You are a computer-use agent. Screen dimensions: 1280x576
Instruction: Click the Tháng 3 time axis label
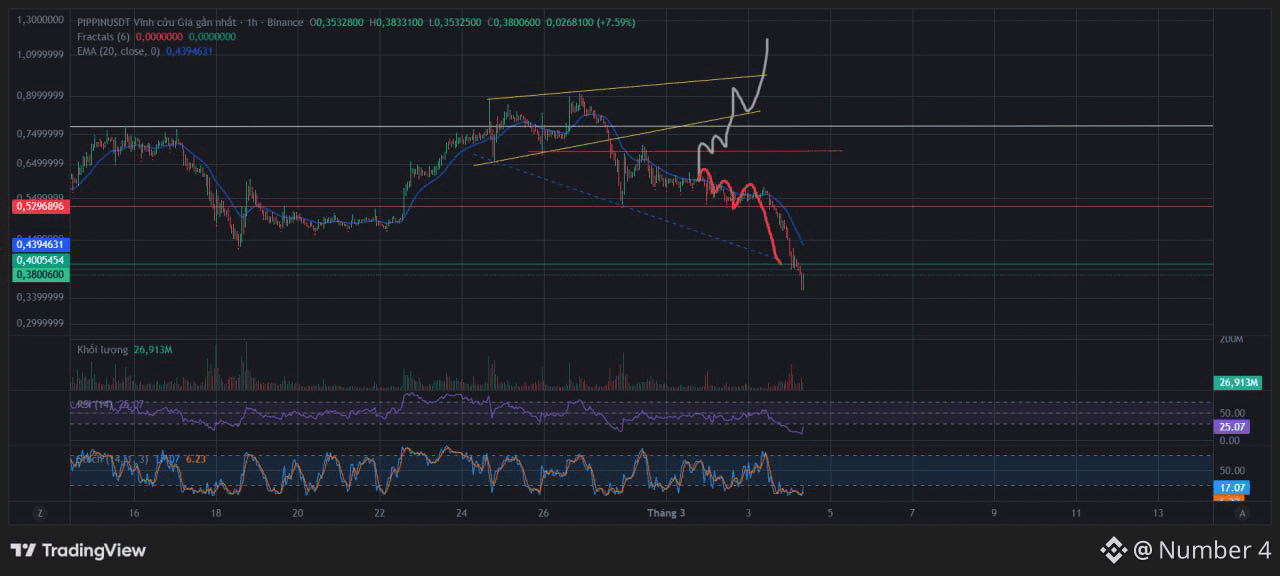667,513
